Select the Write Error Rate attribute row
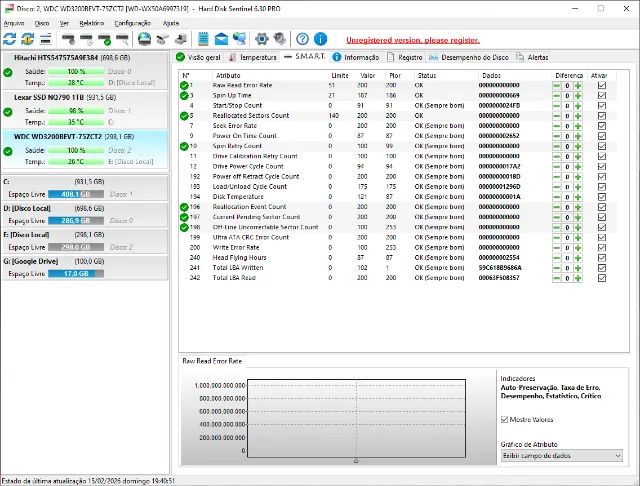The width and height of the screenshot is (640, 486). [398, 248]
